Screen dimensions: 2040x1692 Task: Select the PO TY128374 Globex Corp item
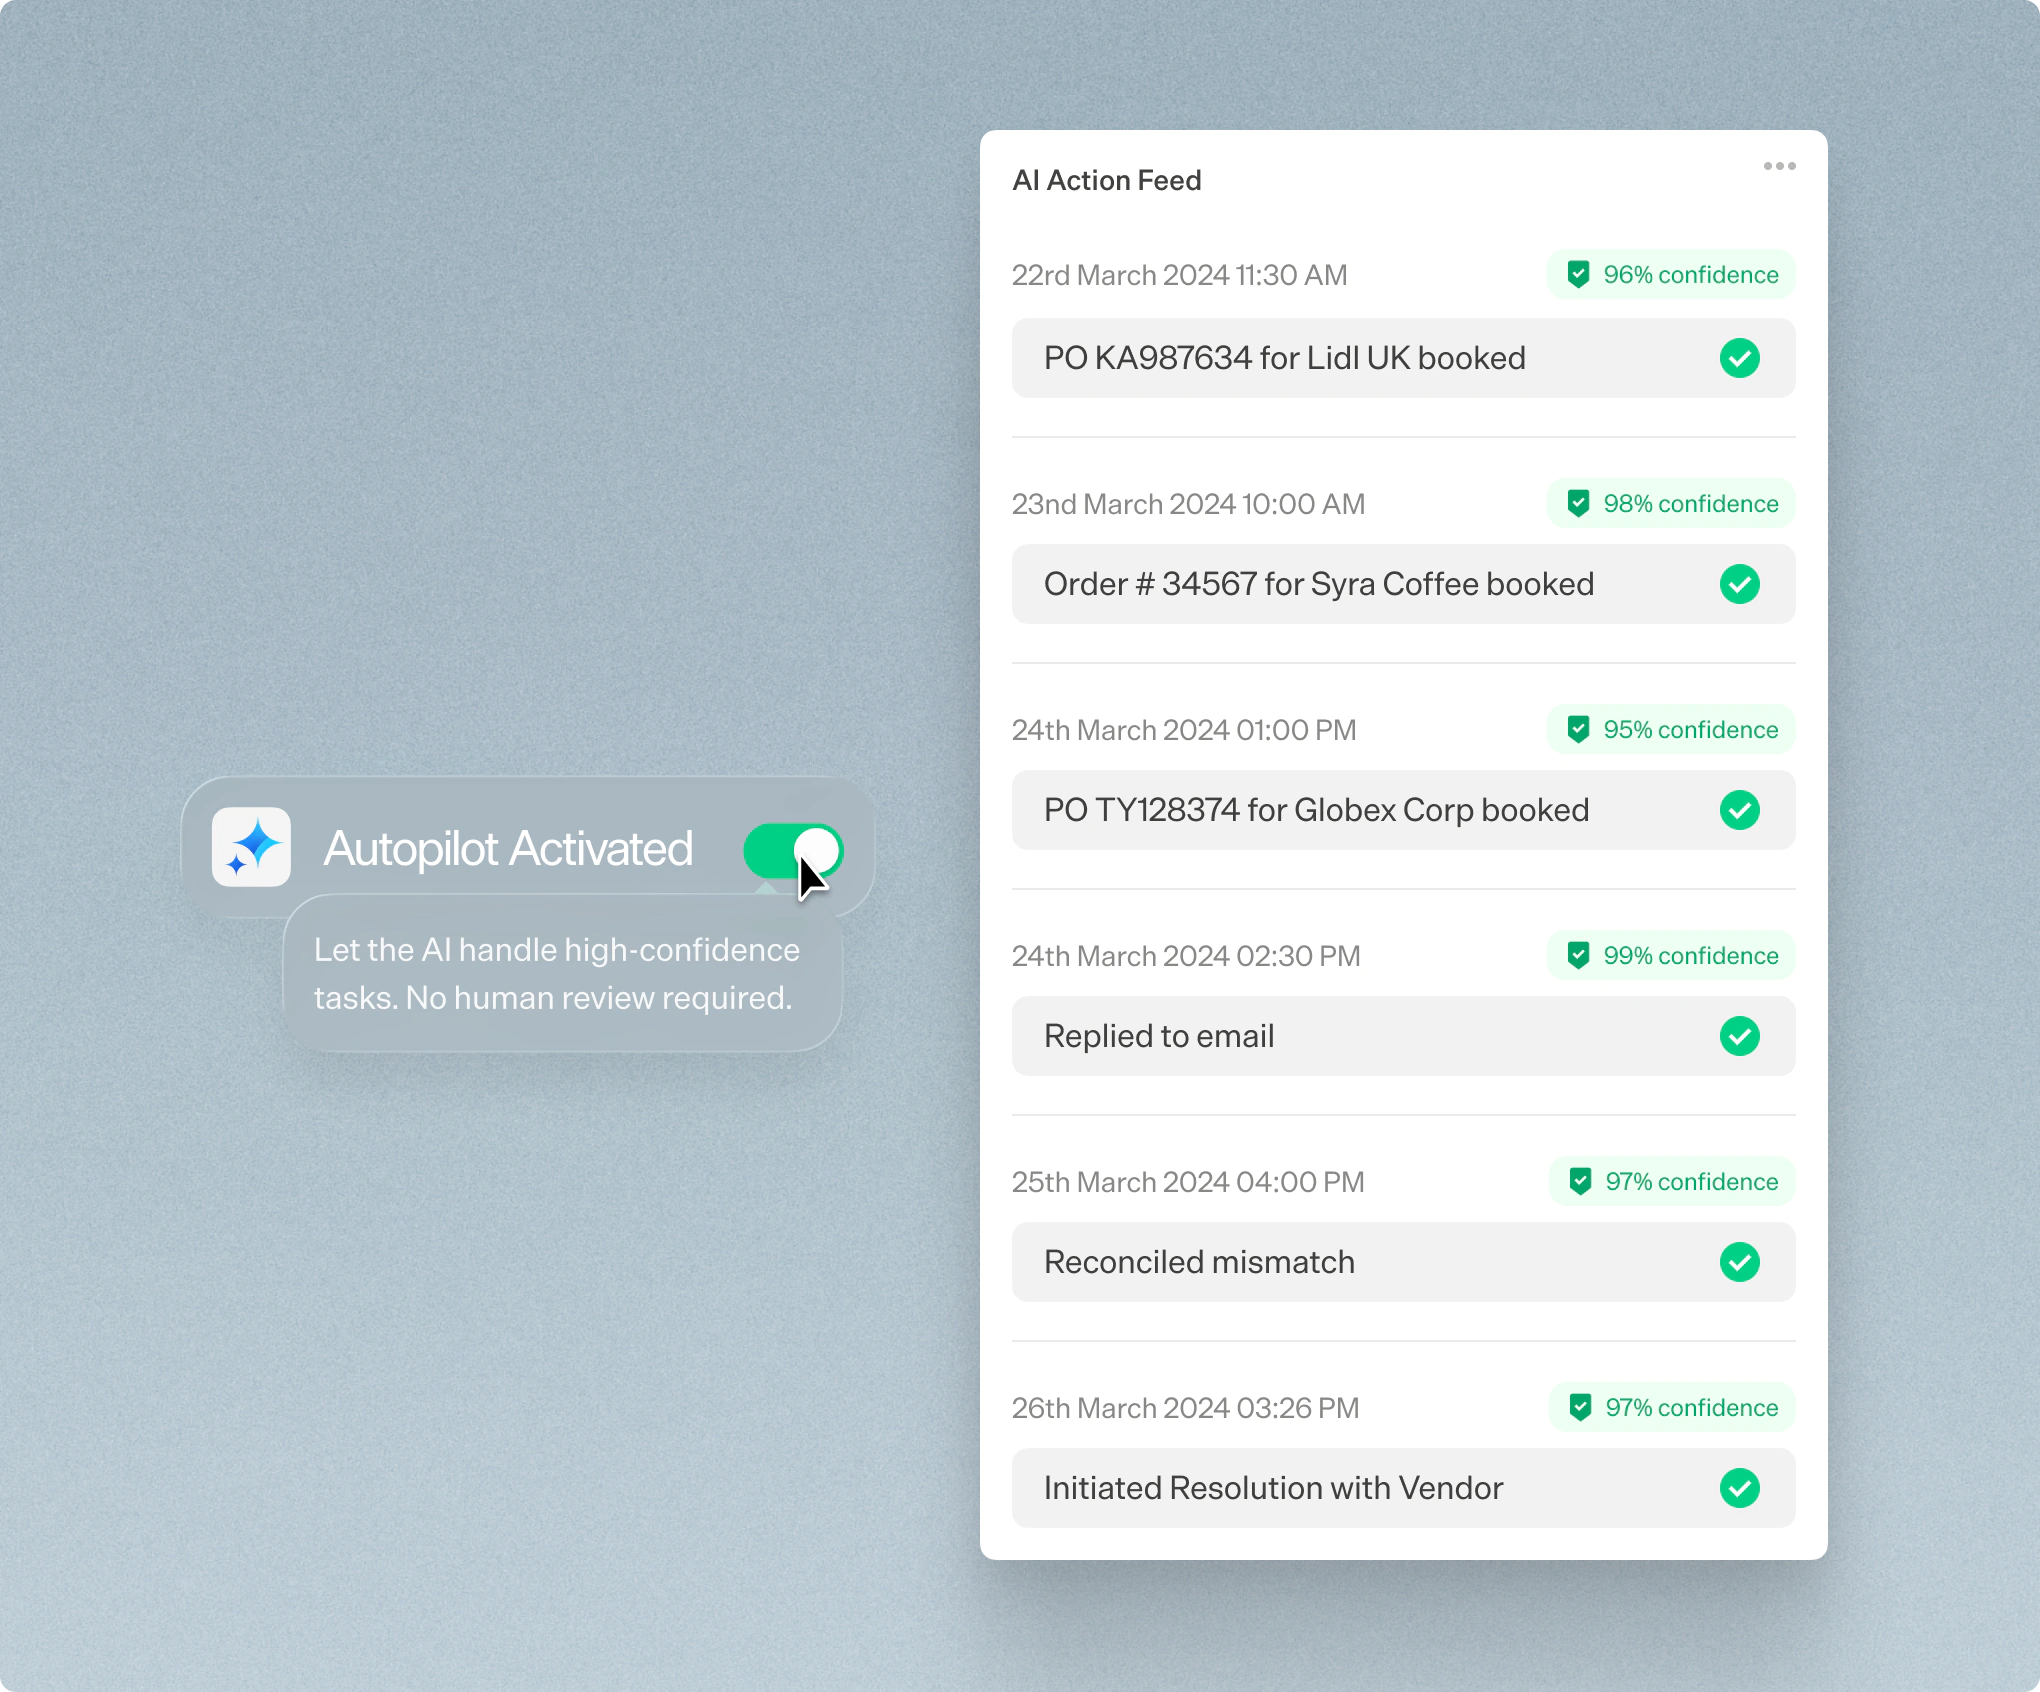pos(1316,810)
